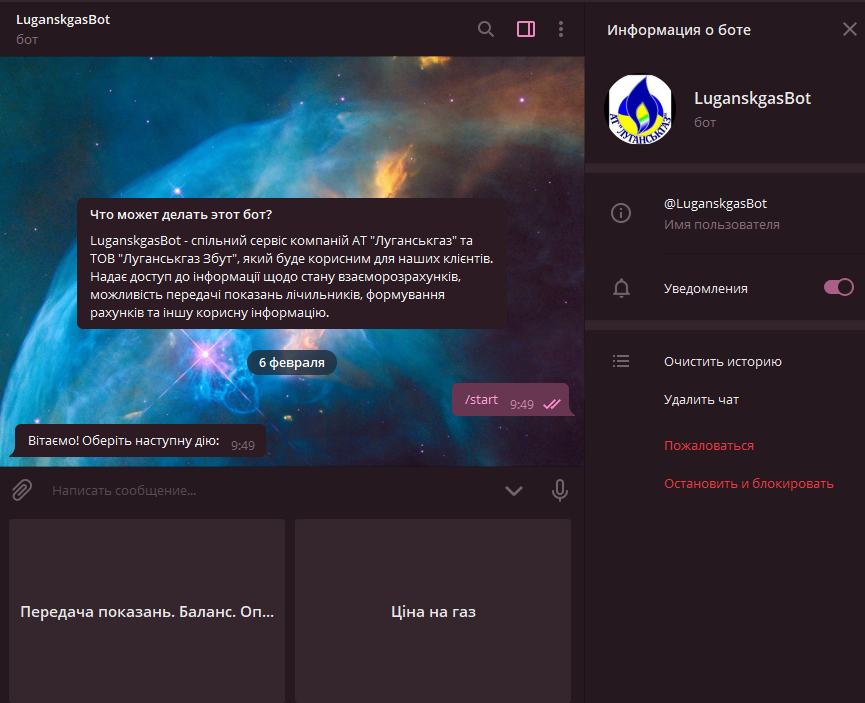Click the paperclip attach file icon
865x703 pixels.
pos(22,490)
